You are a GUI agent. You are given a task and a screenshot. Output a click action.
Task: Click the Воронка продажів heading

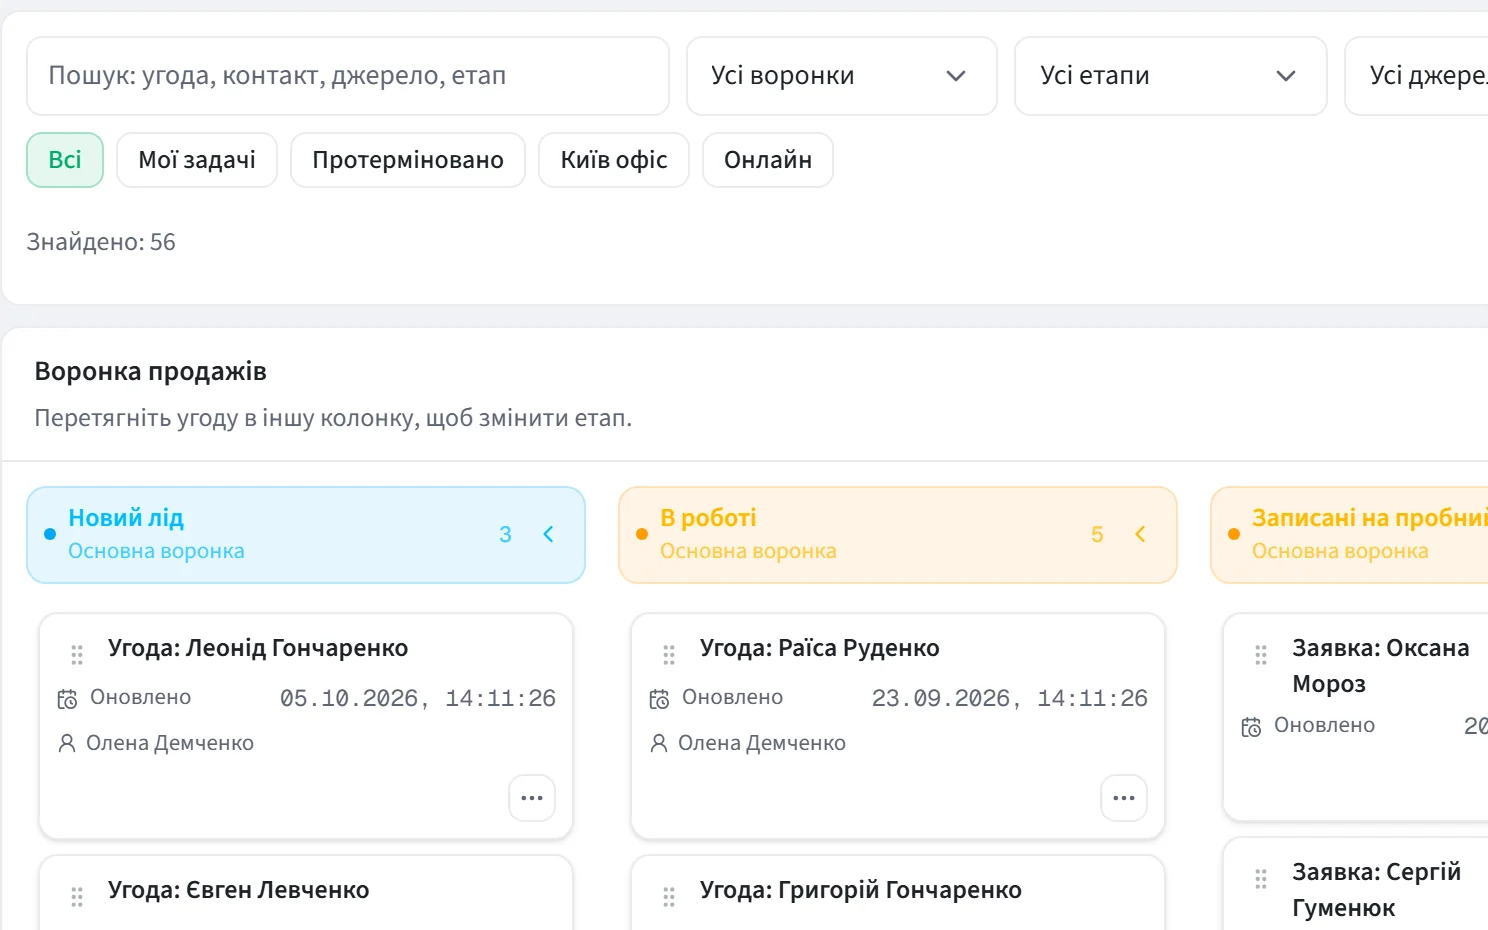point(151,372)
